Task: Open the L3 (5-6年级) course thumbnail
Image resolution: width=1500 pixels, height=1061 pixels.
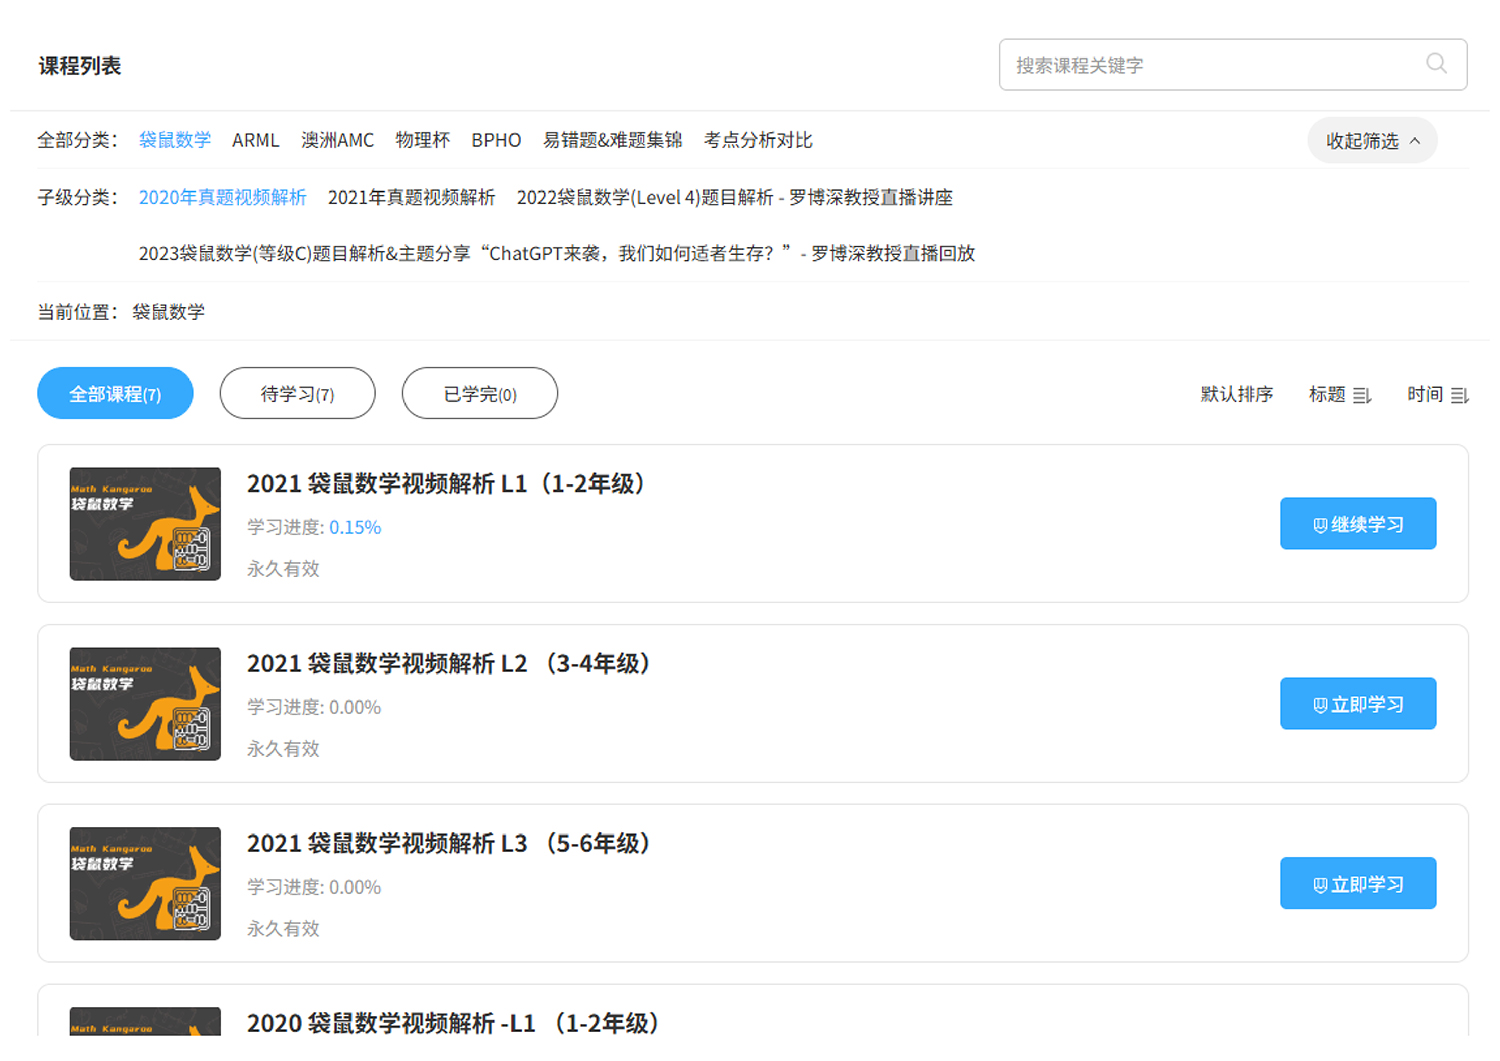Action: (x=145, y=884)
